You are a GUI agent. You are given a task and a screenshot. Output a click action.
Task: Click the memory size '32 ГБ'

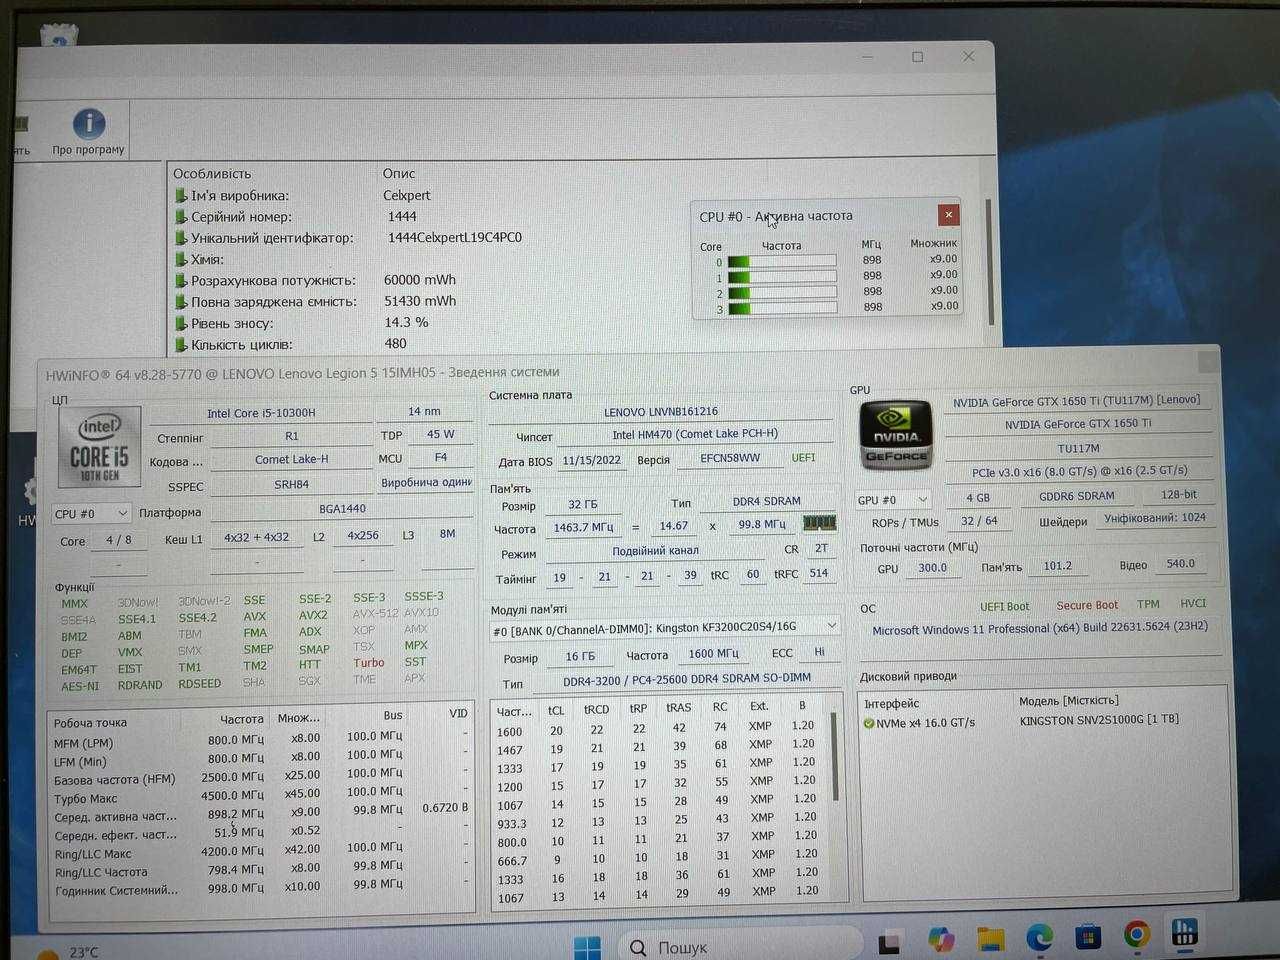[583, 504]
